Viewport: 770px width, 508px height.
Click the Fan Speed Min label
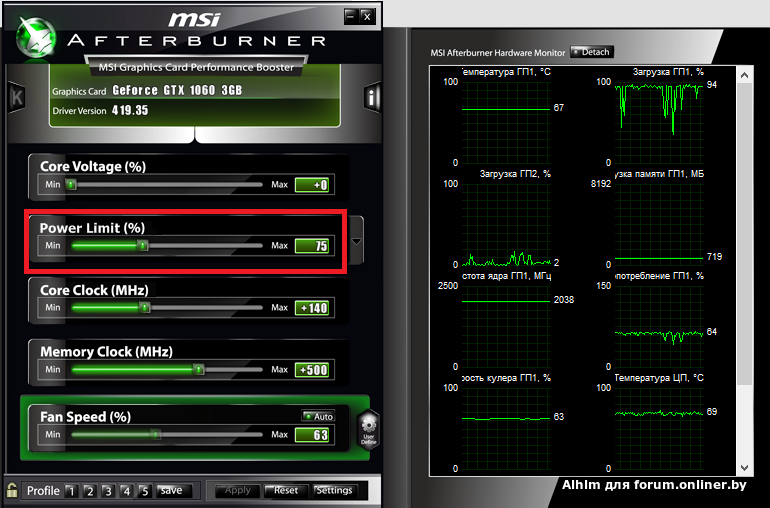point(53,434)
